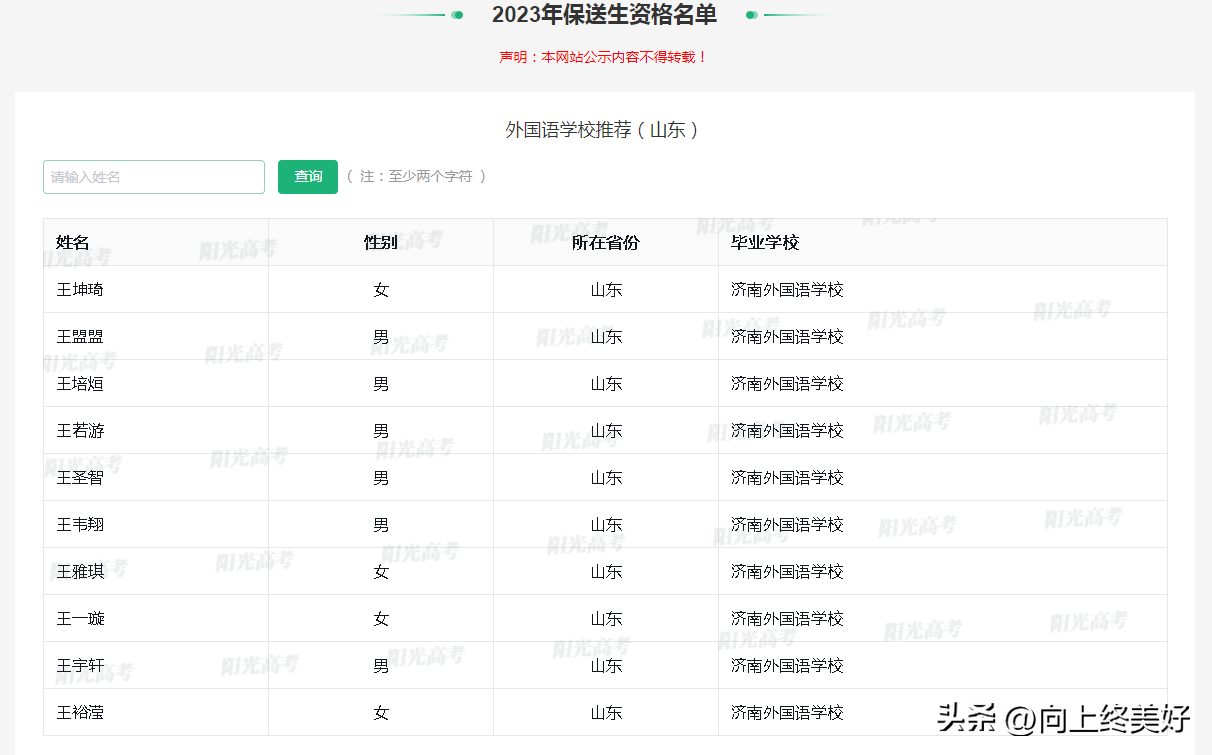Image resolution: width=1212 pixels, height=755 pixels.
Task: Click 山东 in the 王一璇 row
Action: [606, 619]
